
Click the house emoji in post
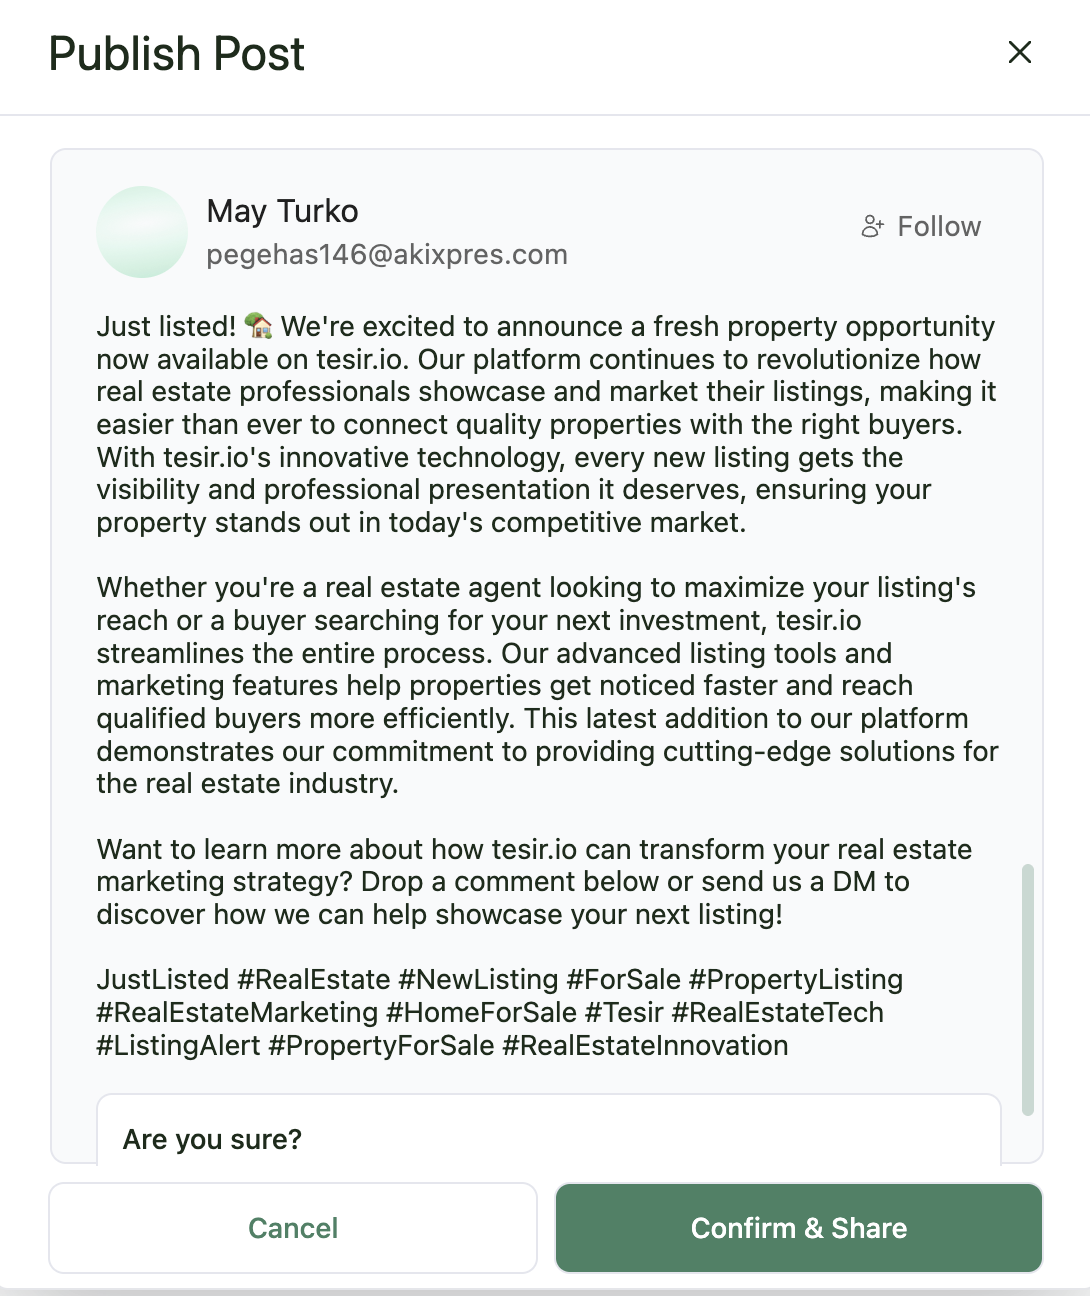258,325
